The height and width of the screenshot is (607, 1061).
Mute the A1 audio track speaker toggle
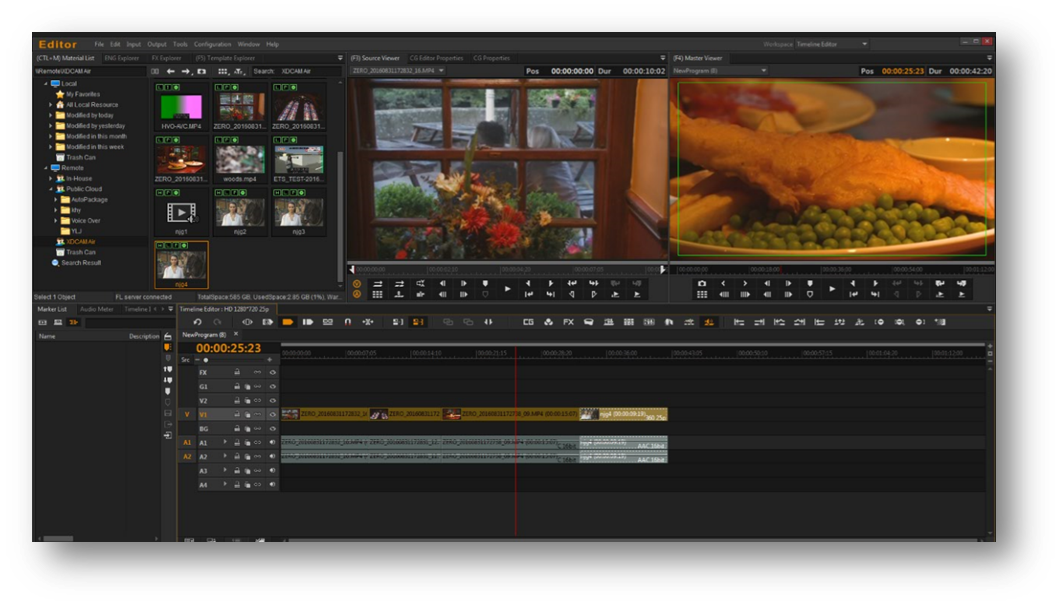[x=272, y=442]
